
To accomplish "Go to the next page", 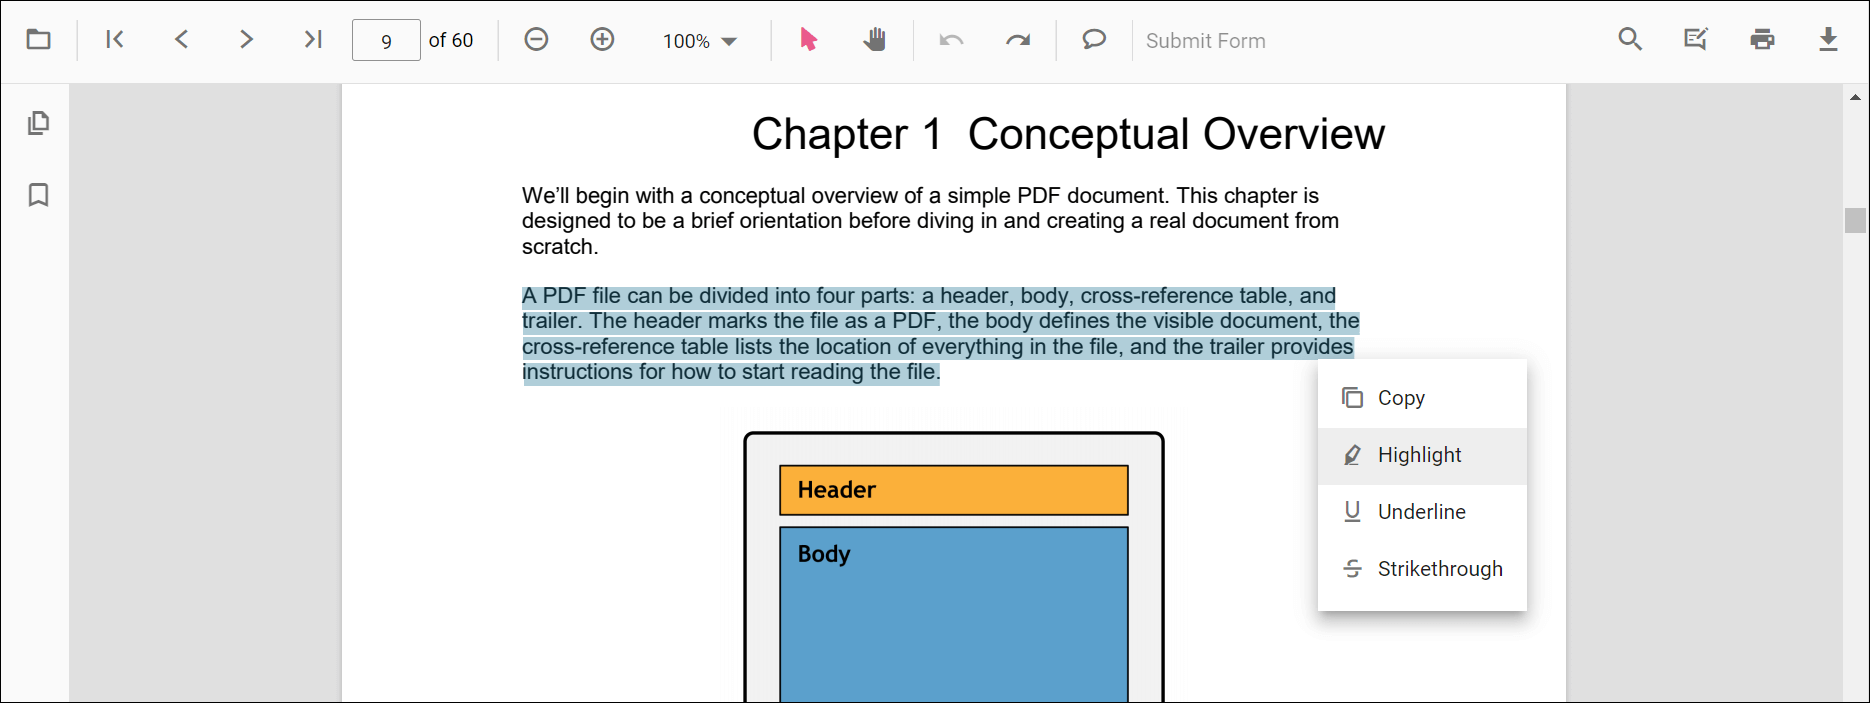I will coord(247,40).
